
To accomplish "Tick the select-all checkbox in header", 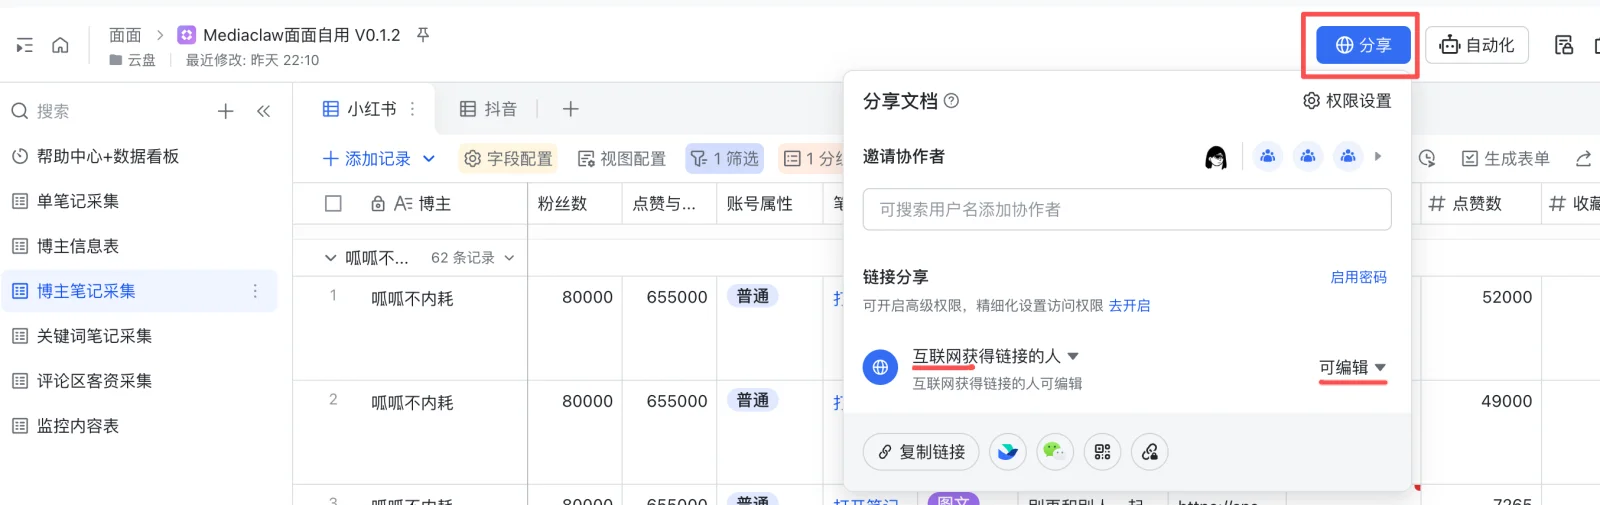I will (334, 204).
